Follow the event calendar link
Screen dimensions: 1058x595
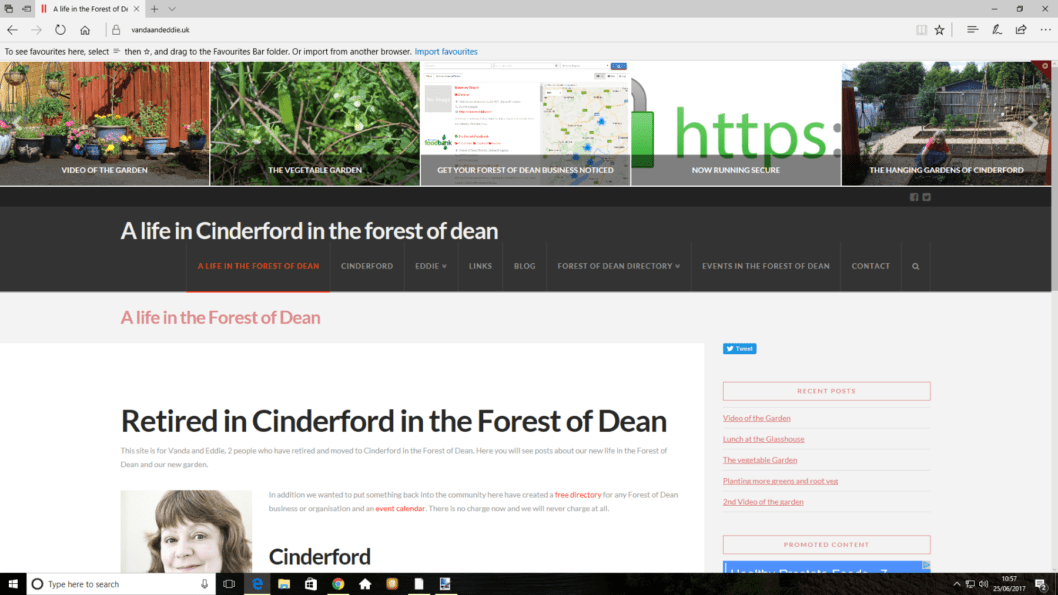[400, 509]
